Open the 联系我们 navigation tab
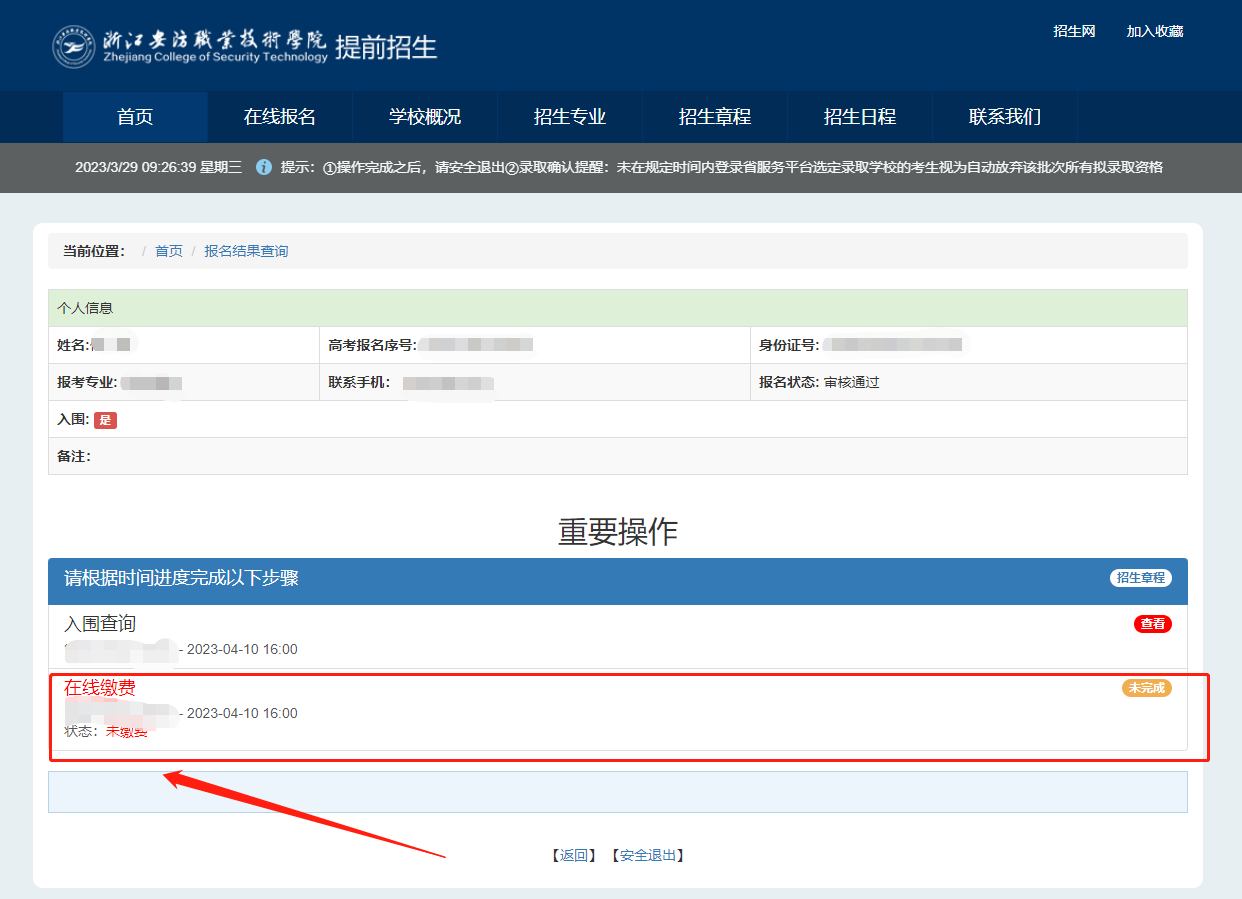Viewport: 1242px width, 899px height. [x=1005, y=117]
